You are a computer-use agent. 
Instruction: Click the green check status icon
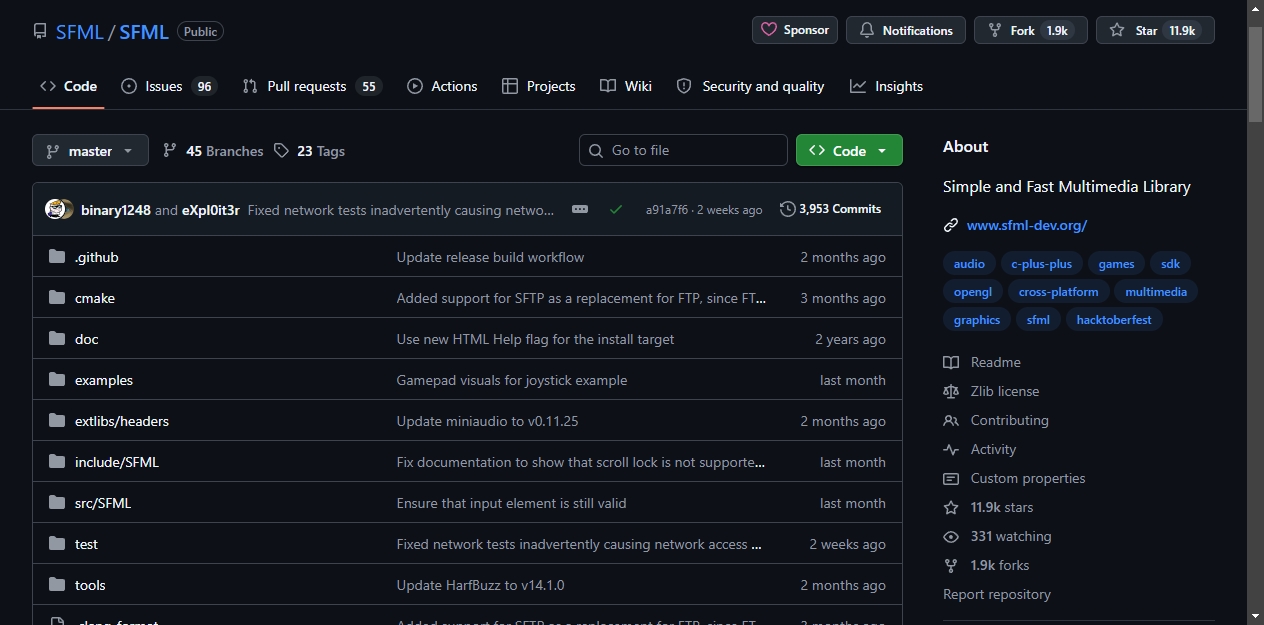616,209
